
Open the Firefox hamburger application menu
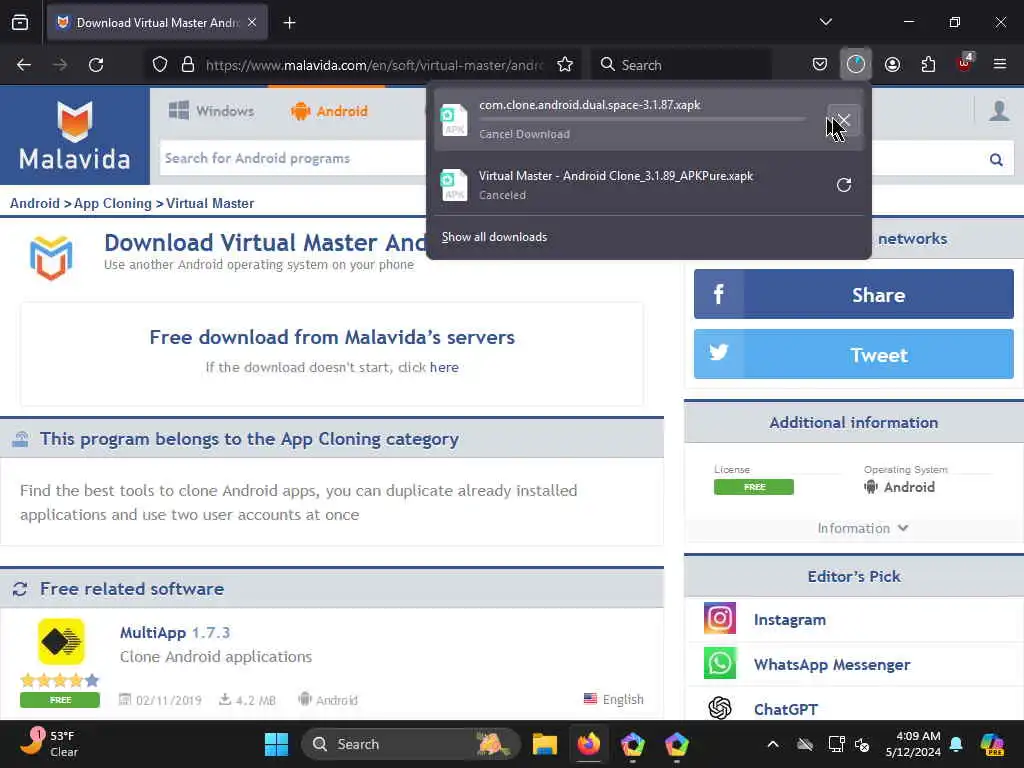1000,64
